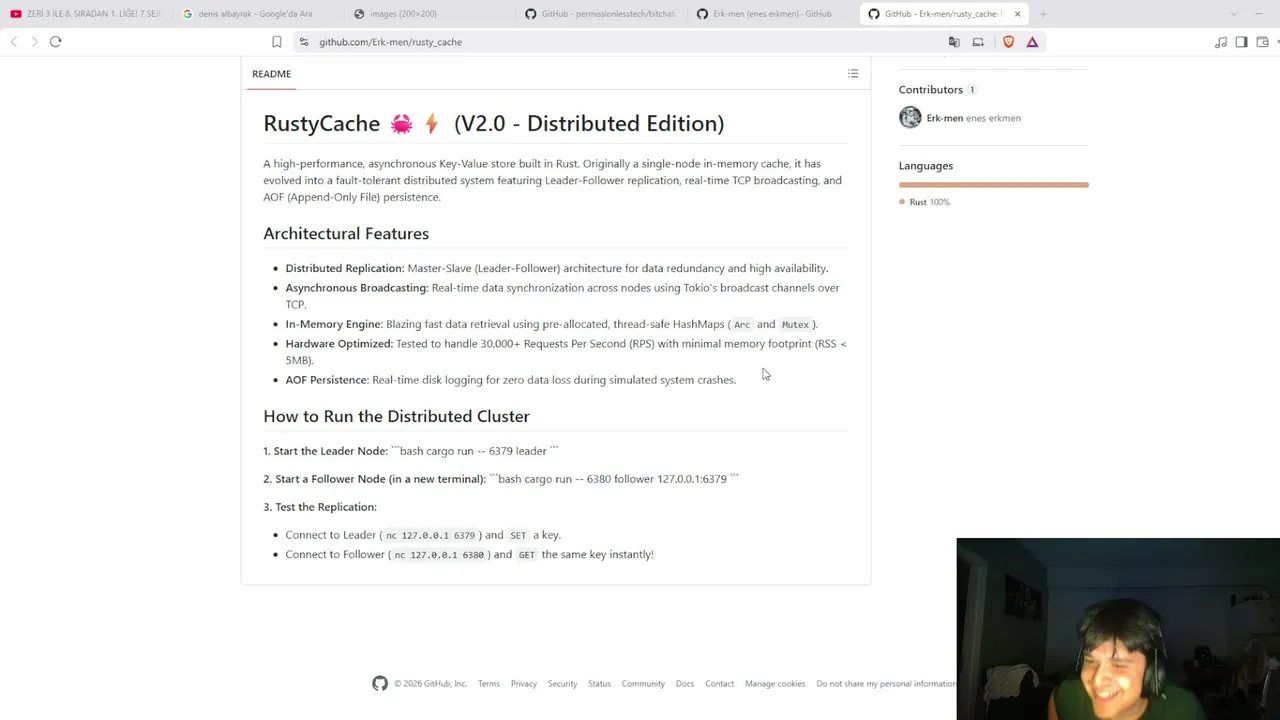Open the Status footer link
1280x720 pixels.
[599, 684]
